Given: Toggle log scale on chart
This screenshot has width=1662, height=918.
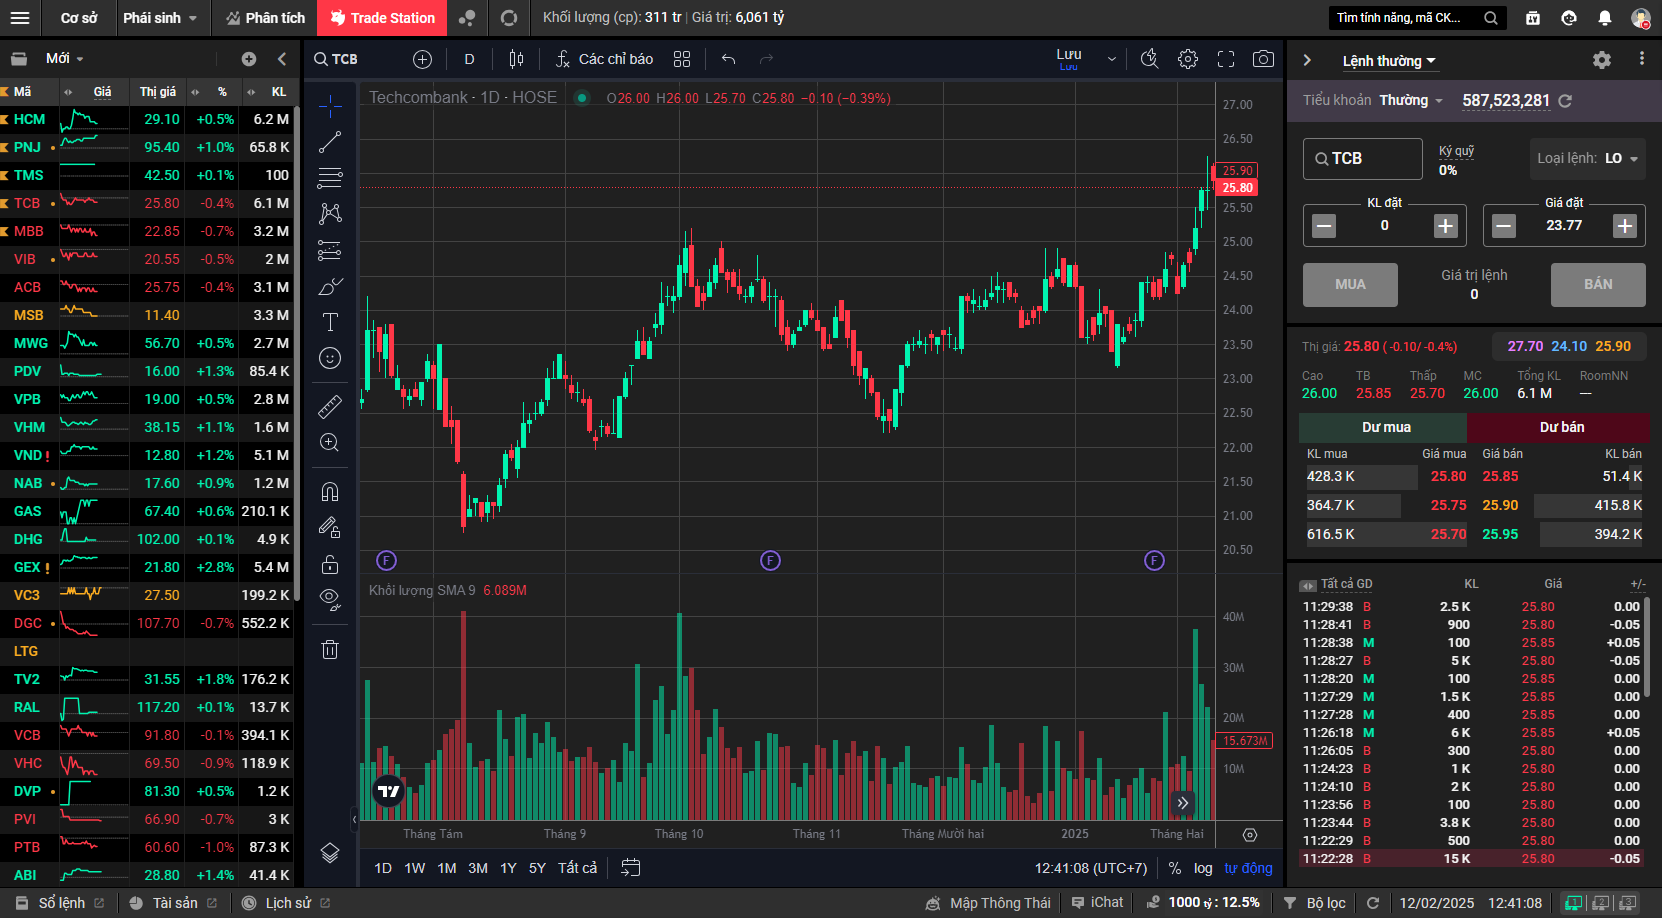Looking at the screenshot, I should coord(1203,868).
